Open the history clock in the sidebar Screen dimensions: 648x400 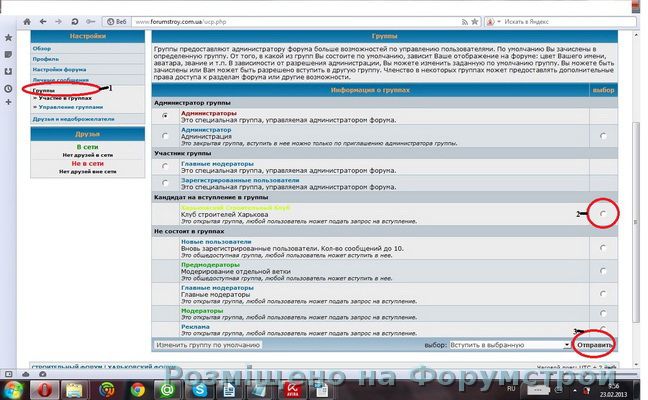click(8, 86)
